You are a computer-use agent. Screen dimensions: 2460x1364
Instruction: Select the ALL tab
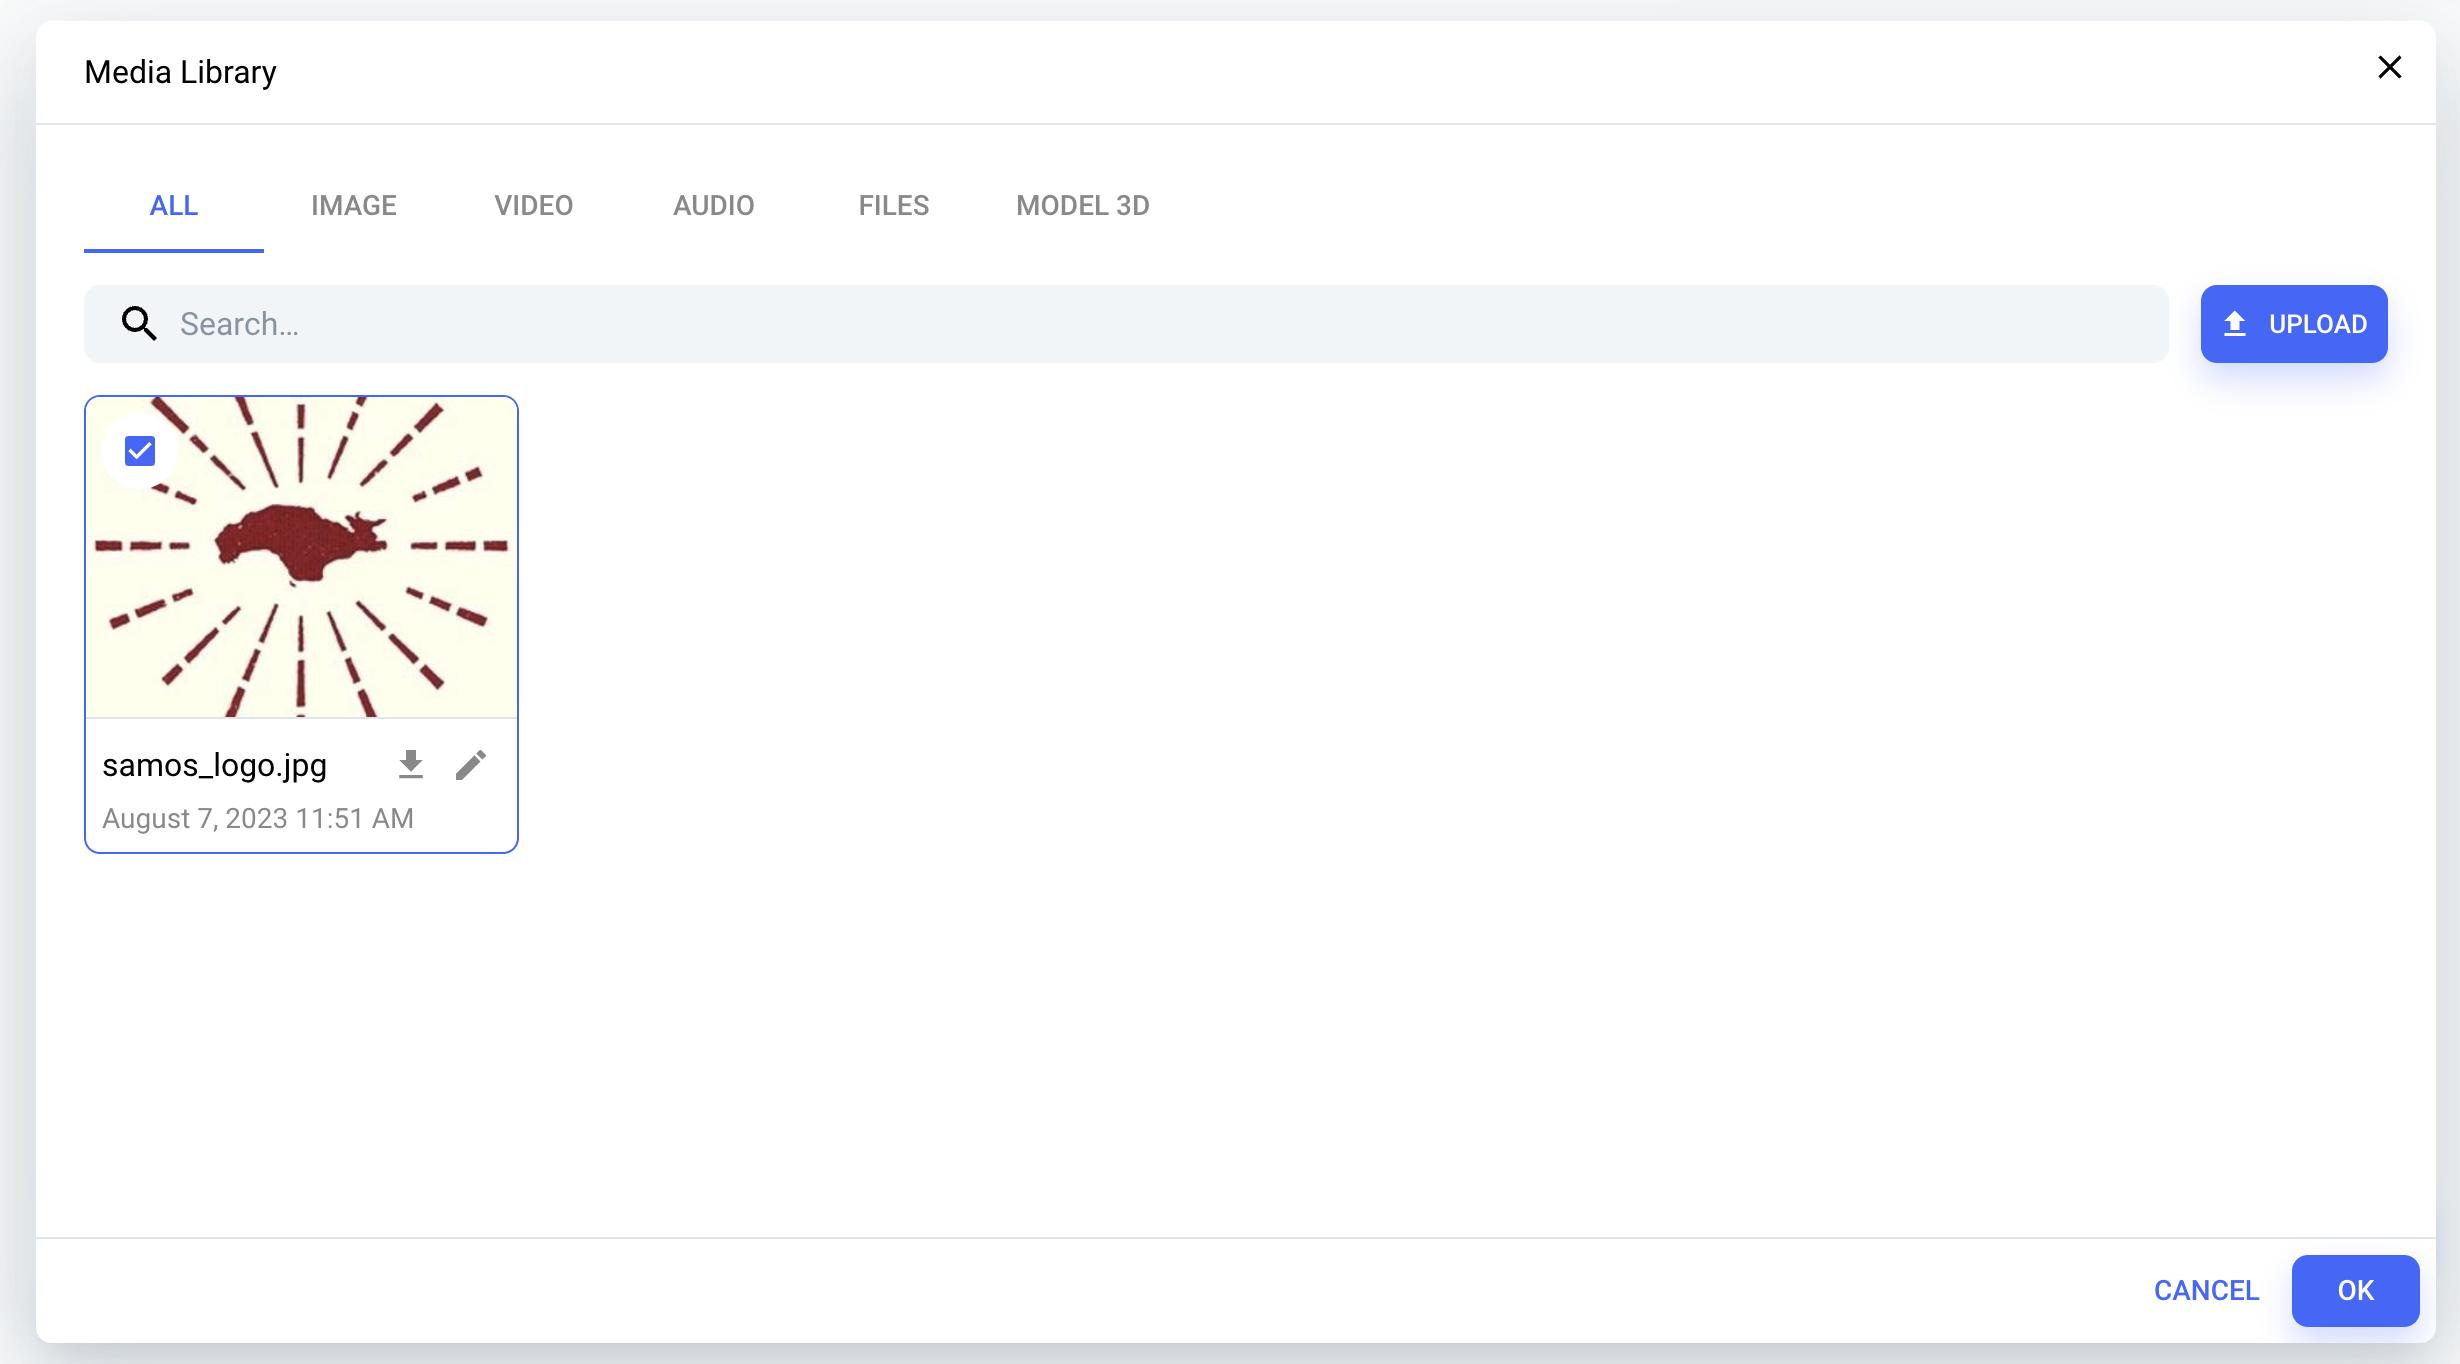173,205
